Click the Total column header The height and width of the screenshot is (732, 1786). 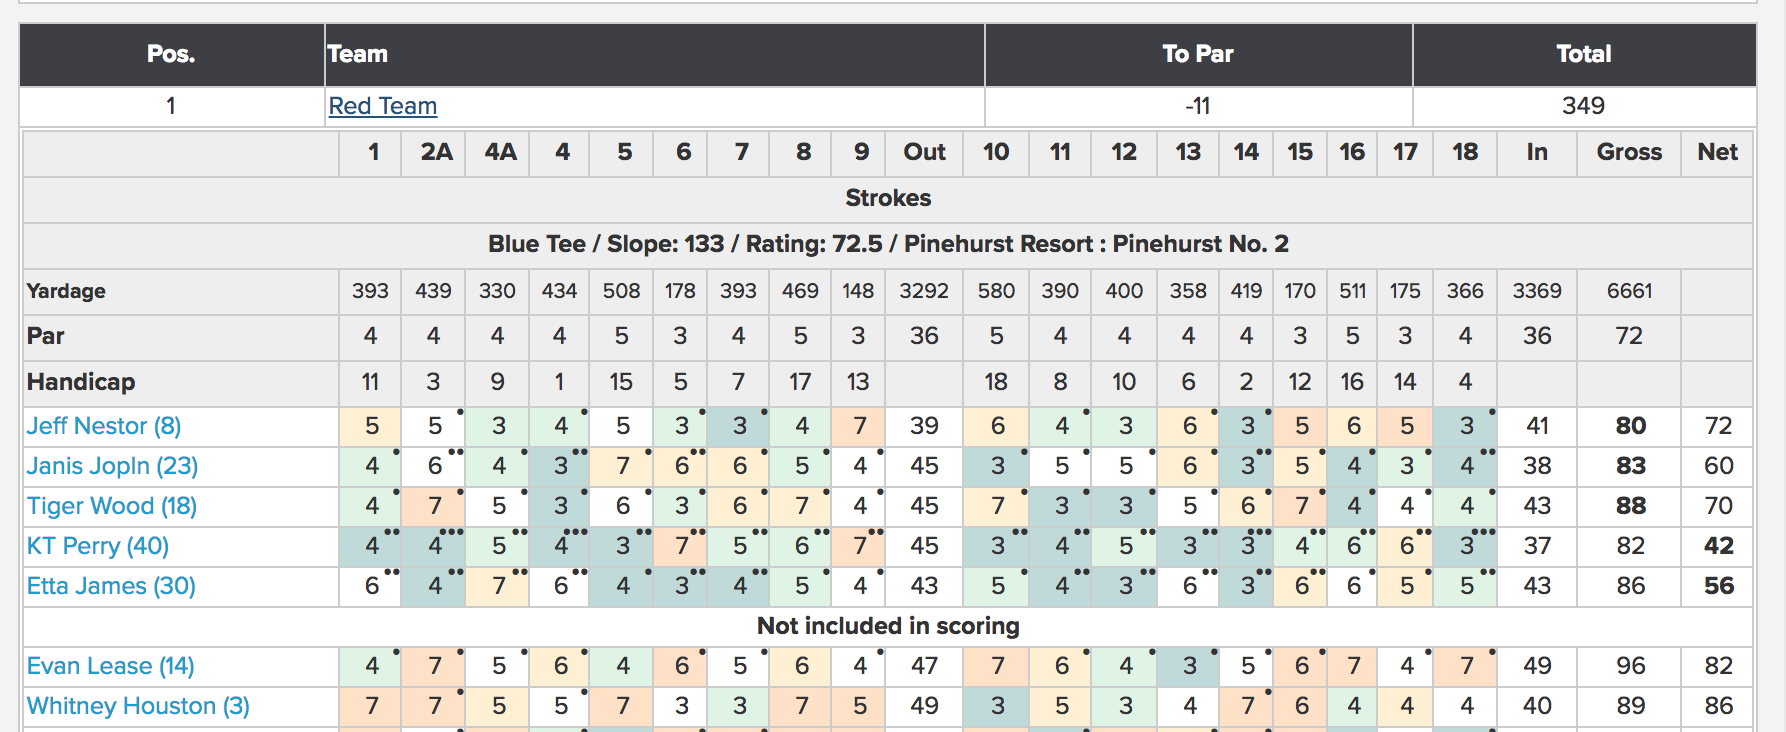(x=1584, y=54)
